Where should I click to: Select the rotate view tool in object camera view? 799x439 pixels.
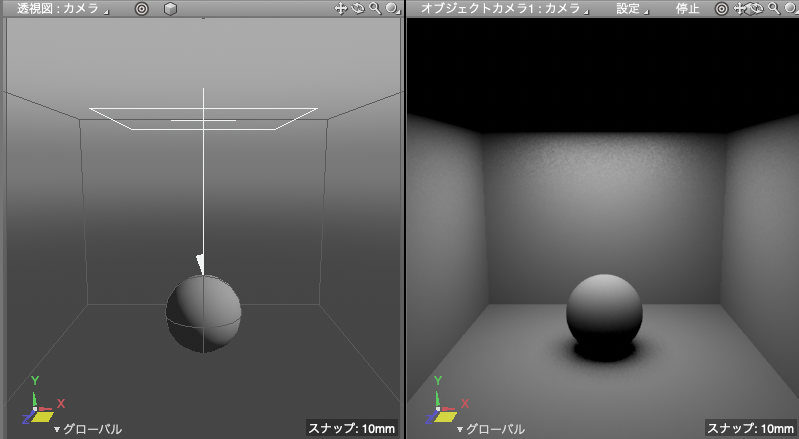(756, 8)
